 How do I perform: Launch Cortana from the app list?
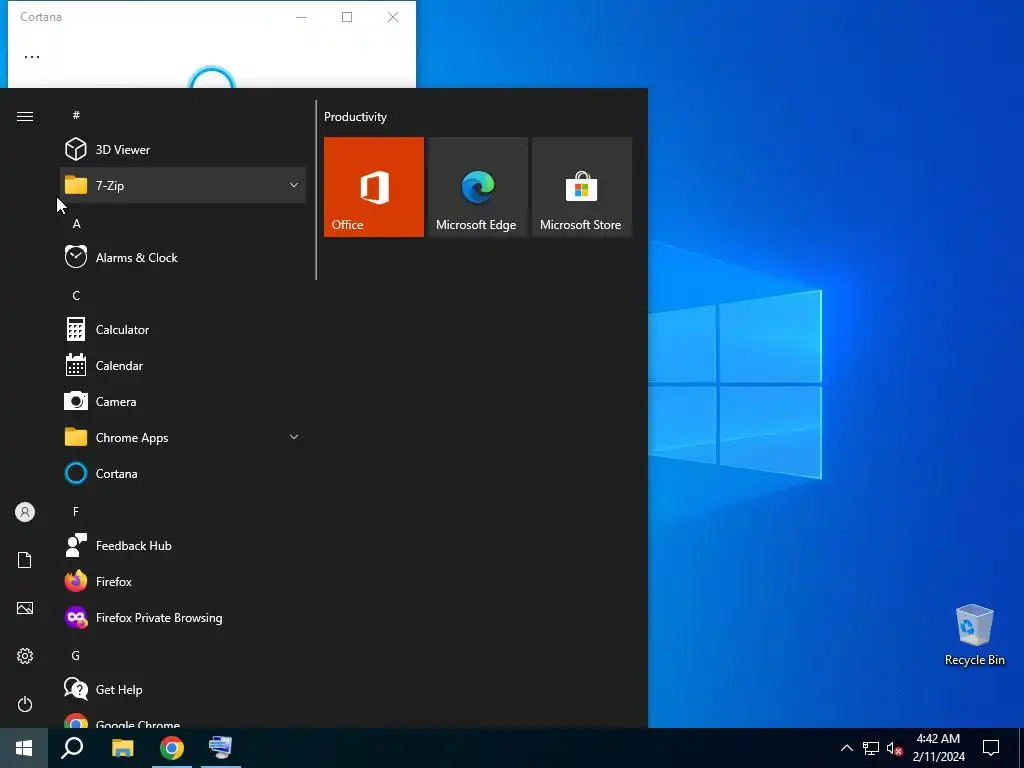click(183, 473)
